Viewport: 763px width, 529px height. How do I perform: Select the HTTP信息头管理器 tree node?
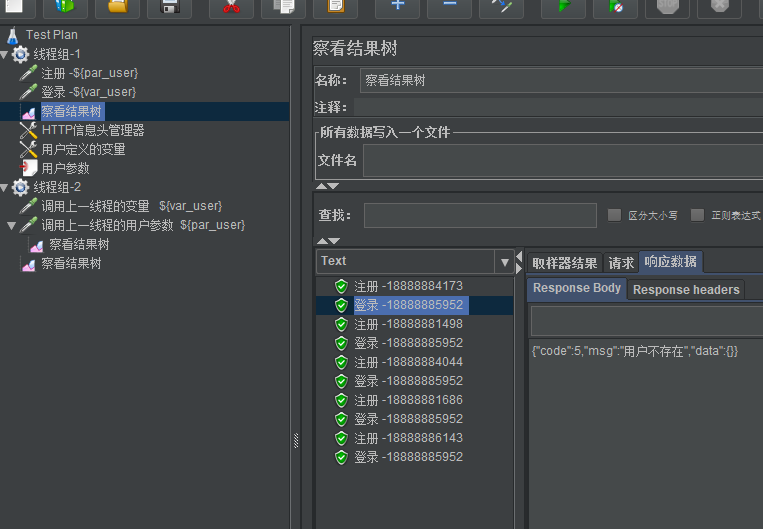coord(93,130)
